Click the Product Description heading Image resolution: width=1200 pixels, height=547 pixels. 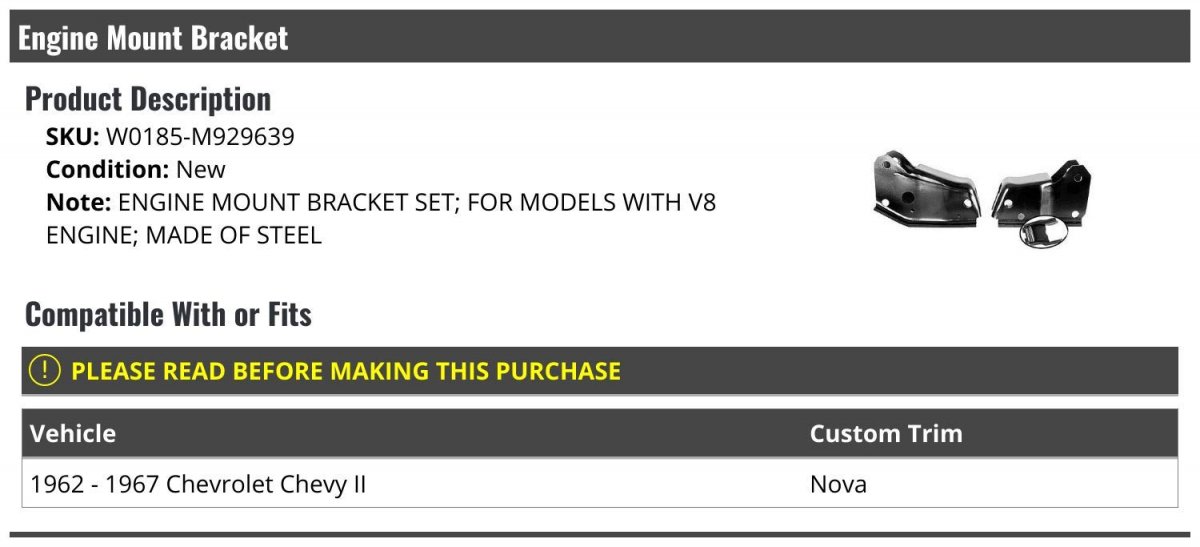148,99
